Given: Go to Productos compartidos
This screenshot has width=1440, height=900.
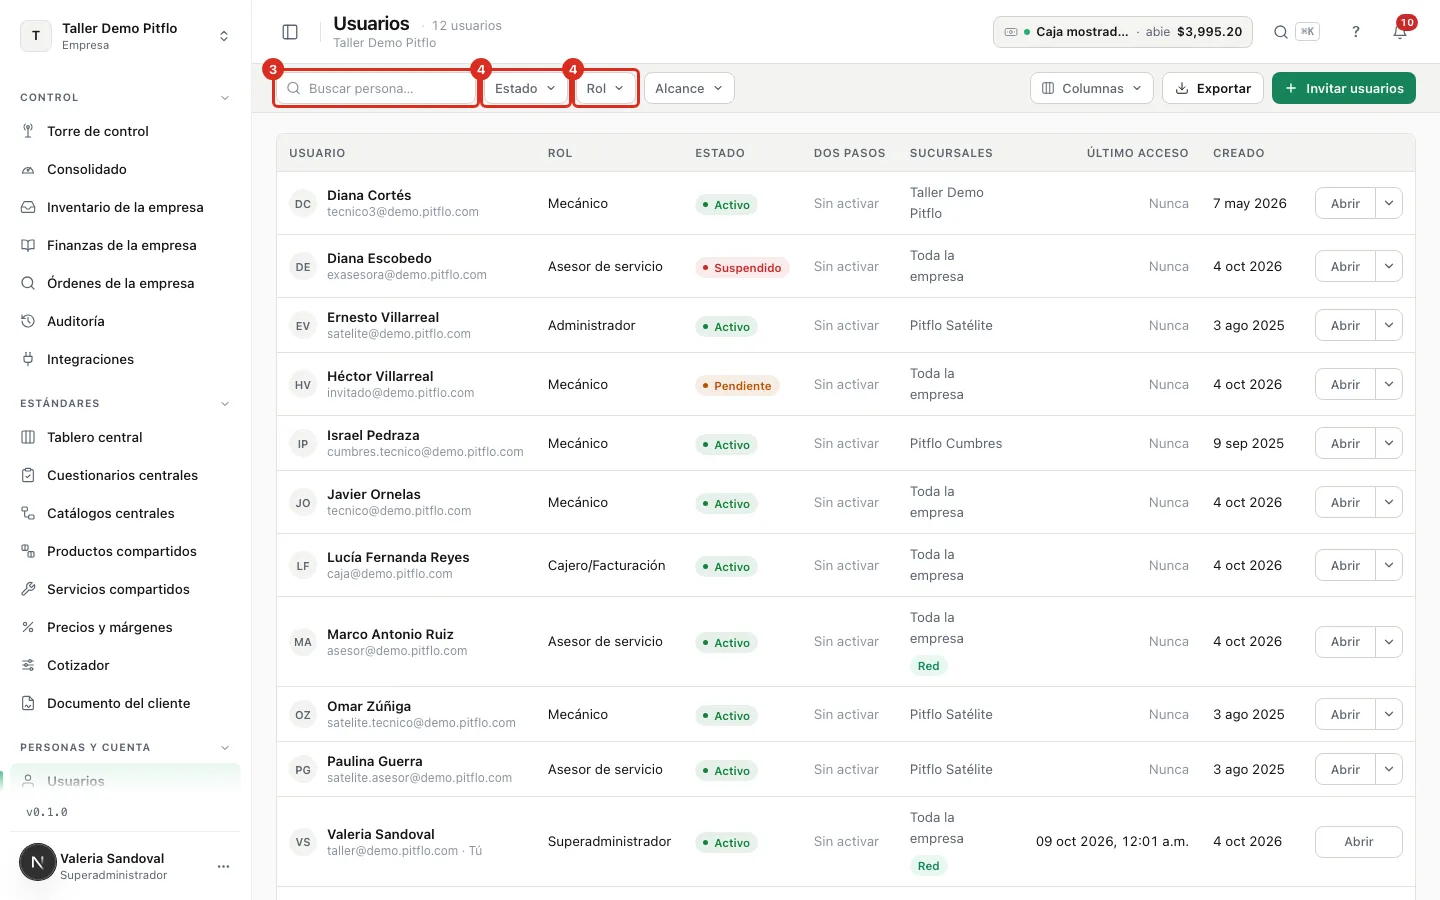Looking at the screenshot, I should (122, 551).
